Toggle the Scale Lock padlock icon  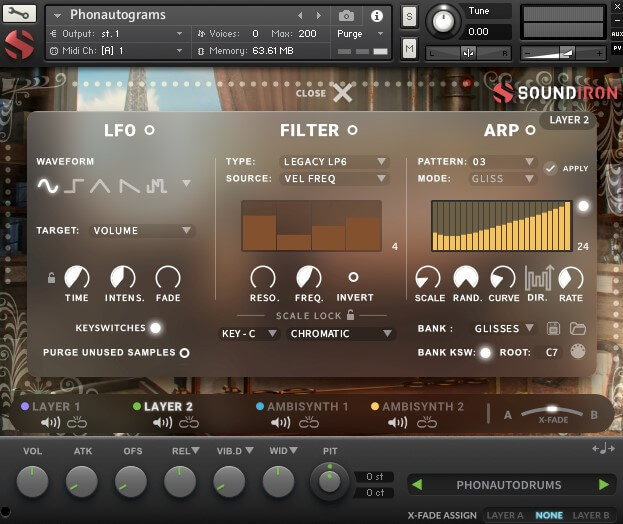point(350,315)
